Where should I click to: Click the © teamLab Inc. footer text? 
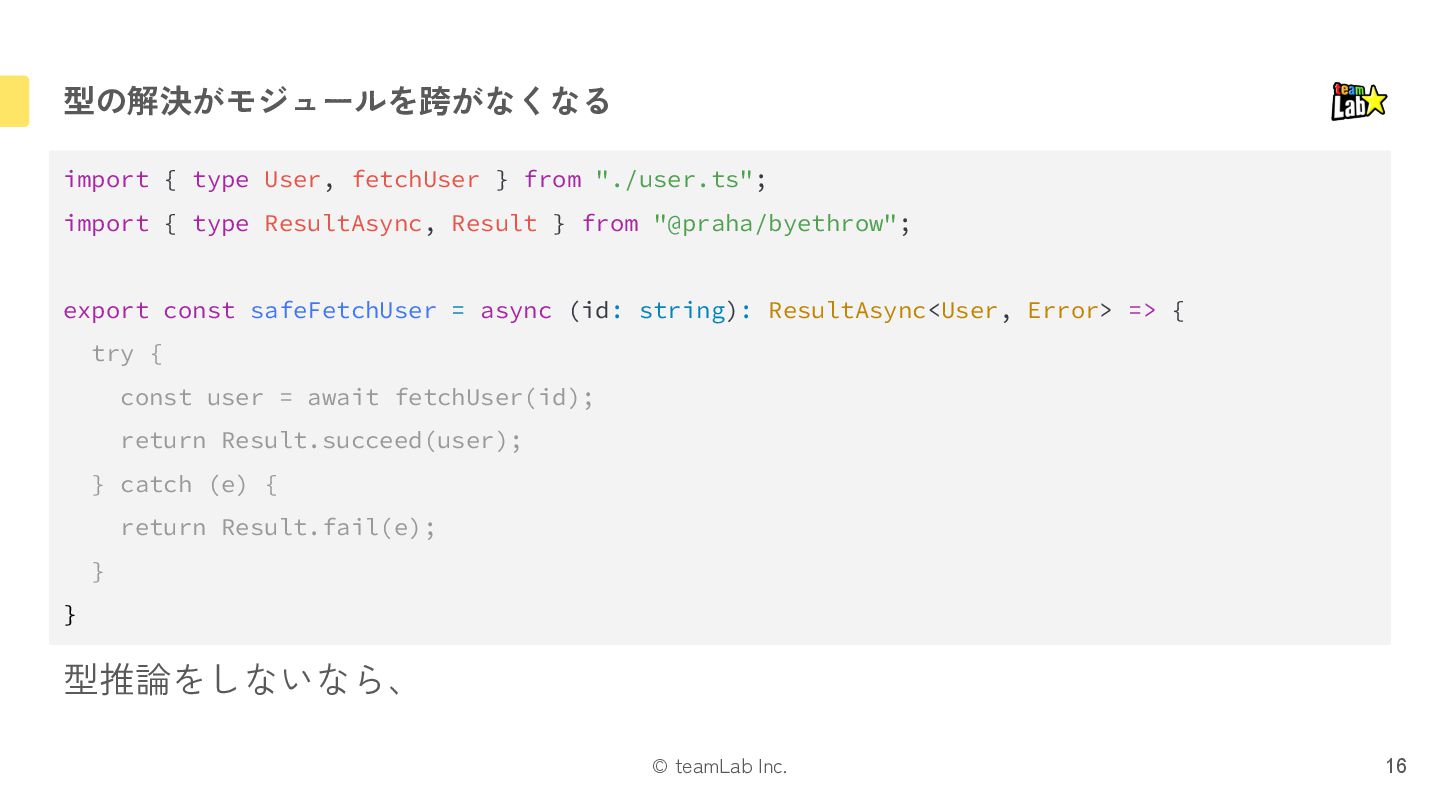click(x=719, y=767)
